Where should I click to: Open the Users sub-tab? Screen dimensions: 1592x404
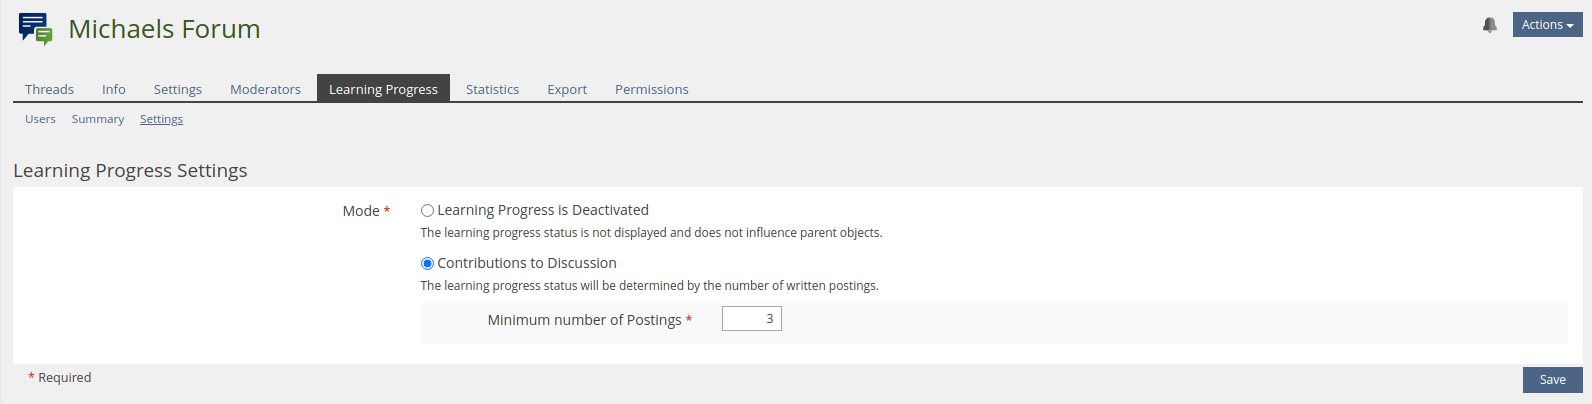[x=40, y=119]
